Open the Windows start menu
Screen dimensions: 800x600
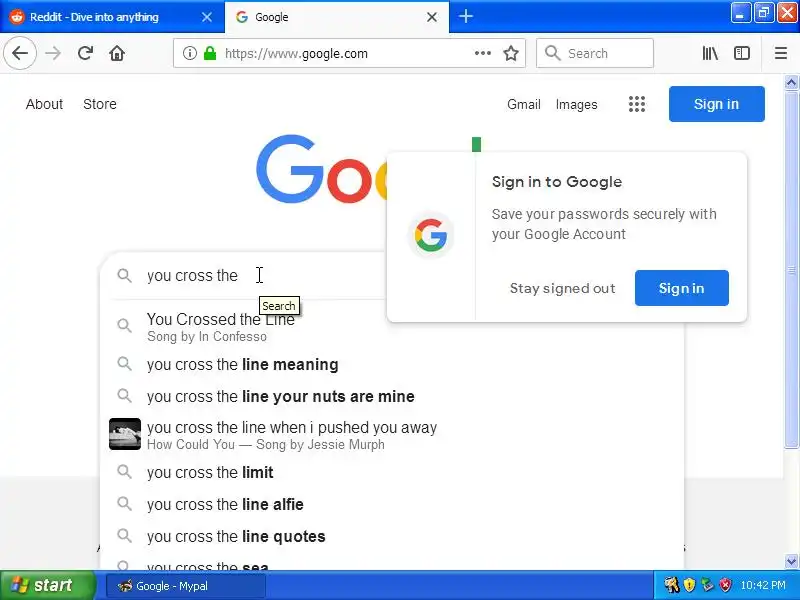(47, 585)
